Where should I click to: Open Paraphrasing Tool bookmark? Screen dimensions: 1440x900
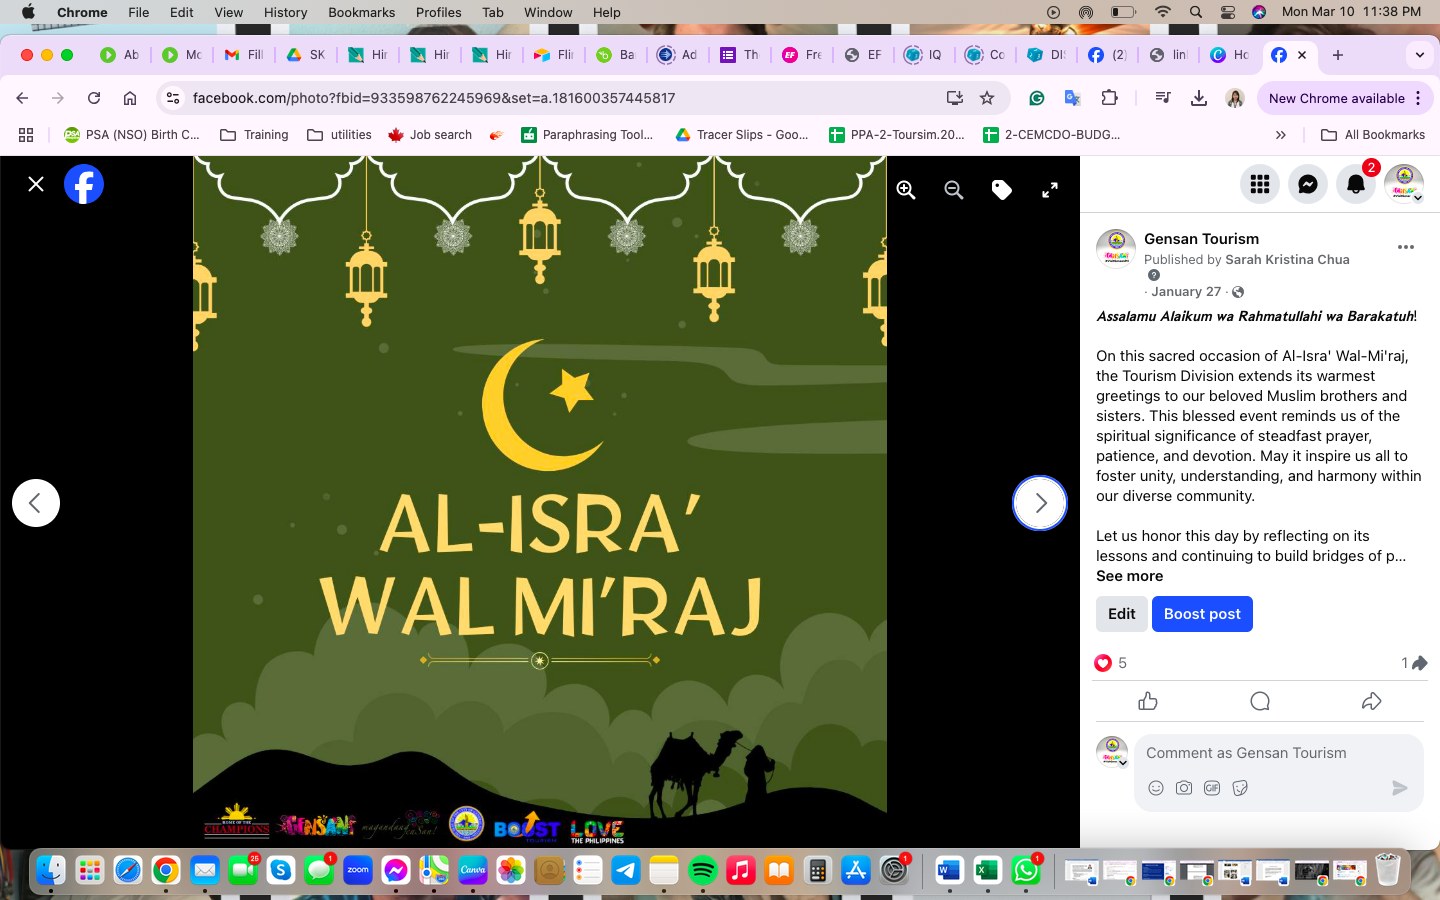pyautogui.click(x=587, y=135)
